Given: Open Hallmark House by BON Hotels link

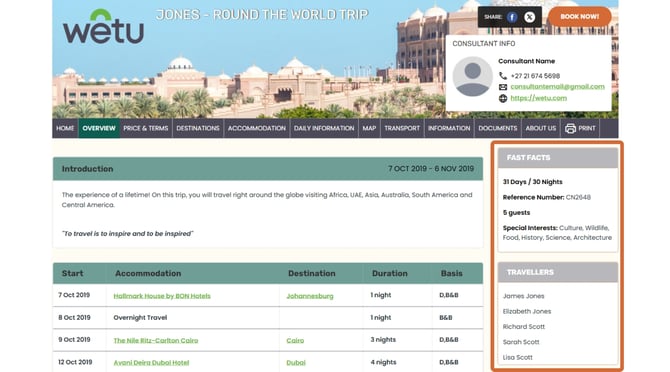Looking at the screenshot, I should (x=162, y=296).
